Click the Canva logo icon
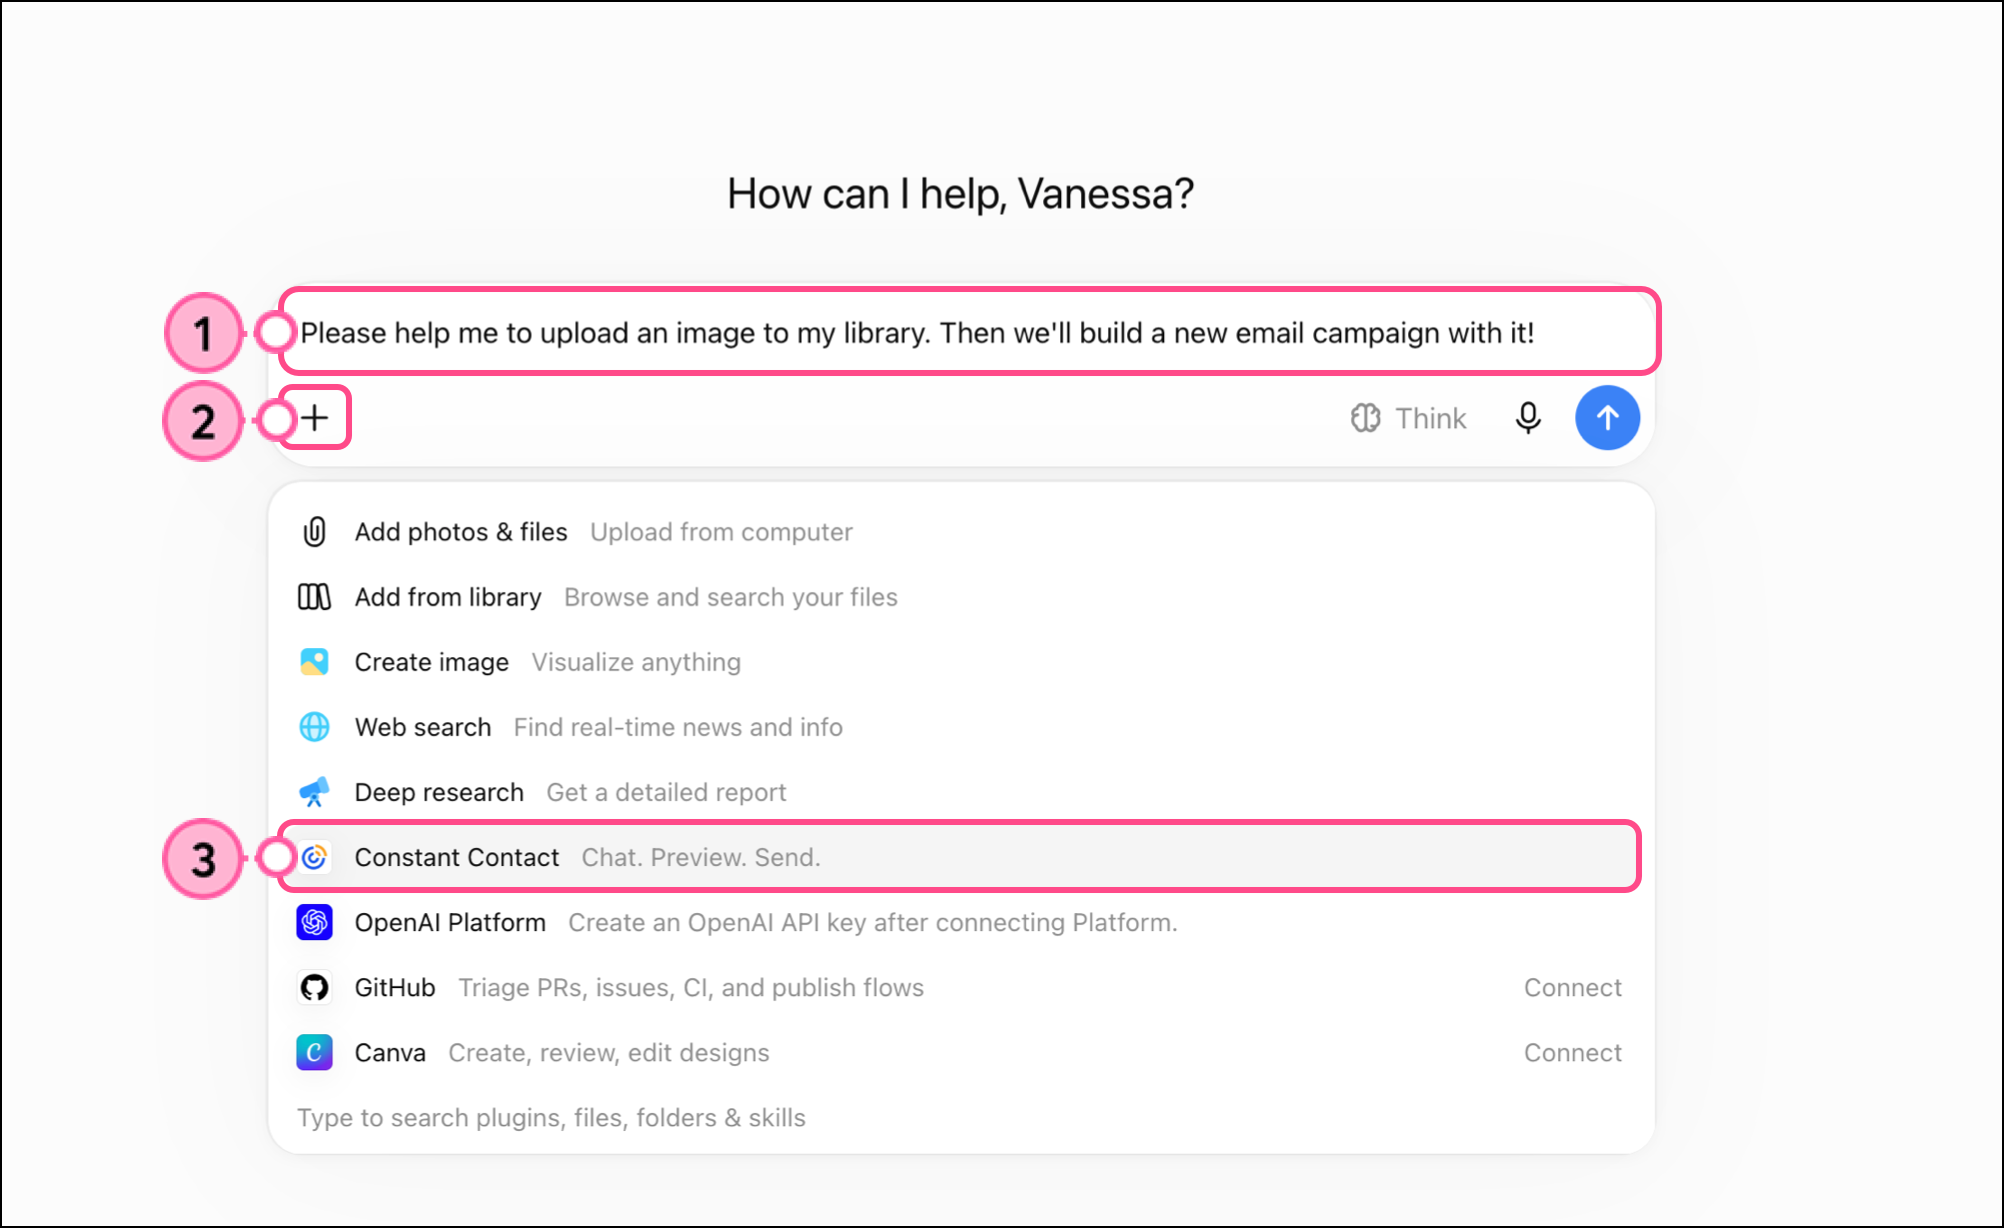 314,1052
